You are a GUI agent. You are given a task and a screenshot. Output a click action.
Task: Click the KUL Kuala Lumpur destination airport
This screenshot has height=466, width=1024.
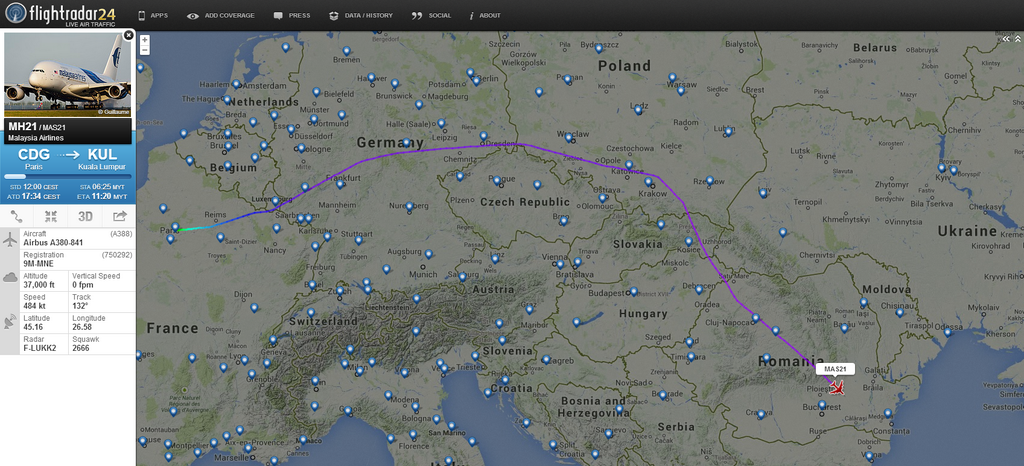[102, 158]
